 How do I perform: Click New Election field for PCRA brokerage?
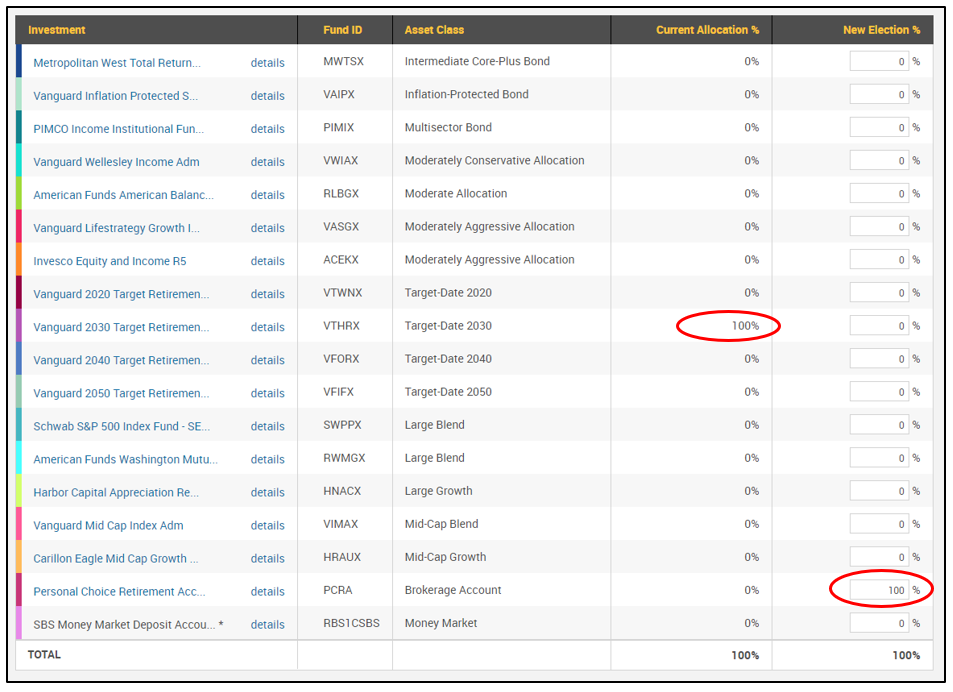(879, 590)
